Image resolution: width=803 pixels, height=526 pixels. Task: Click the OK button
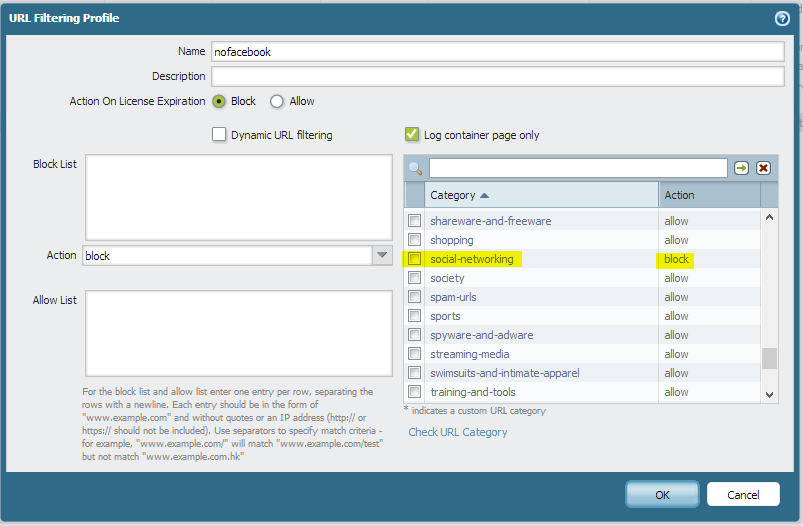click(662, 494)
